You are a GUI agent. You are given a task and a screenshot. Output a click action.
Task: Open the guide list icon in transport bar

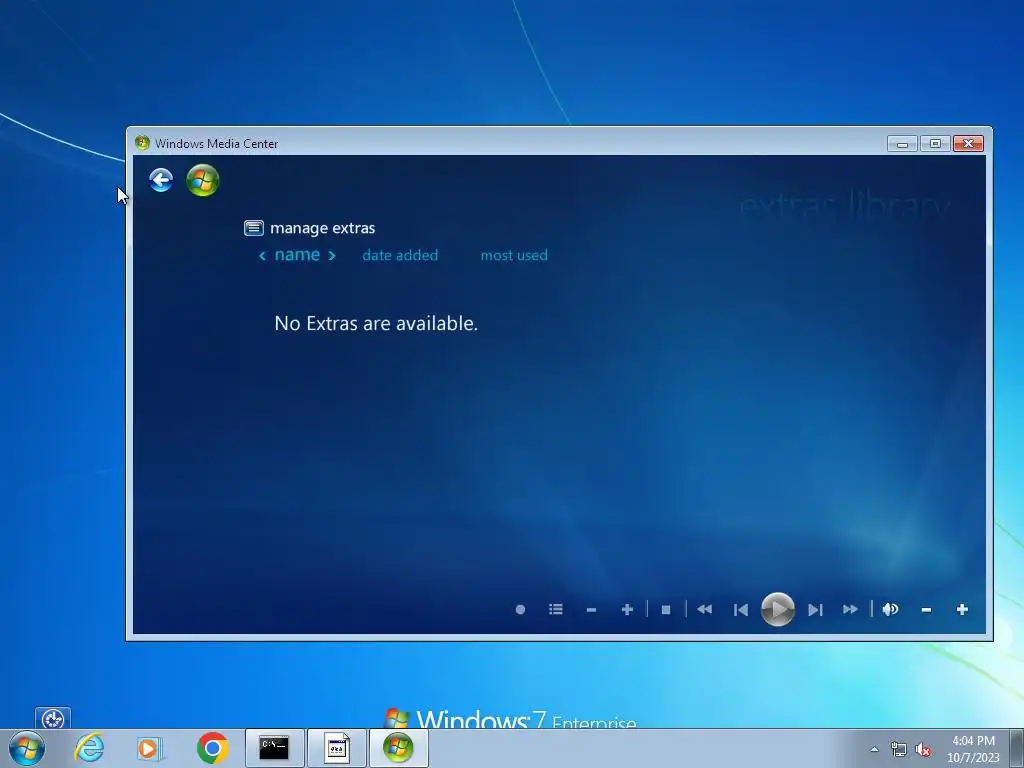coord(556,609)
